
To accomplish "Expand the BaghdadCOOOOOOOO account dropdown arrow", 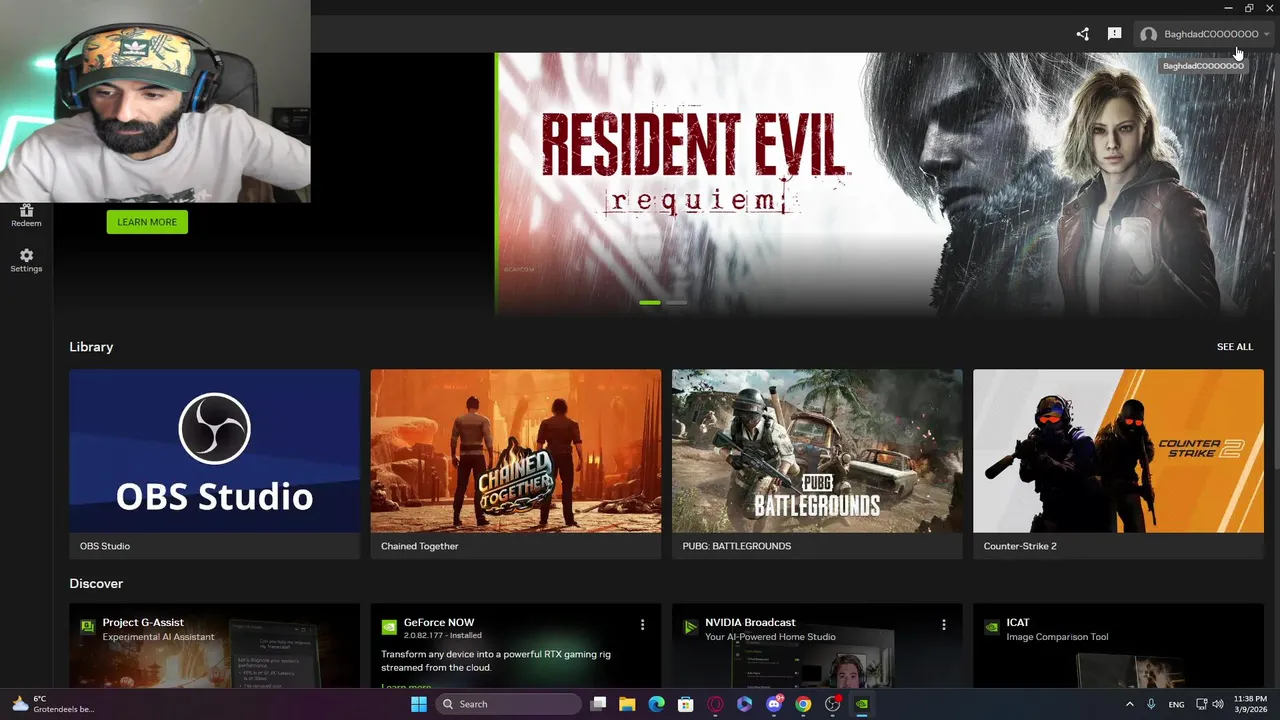I will coord(1266,34).
